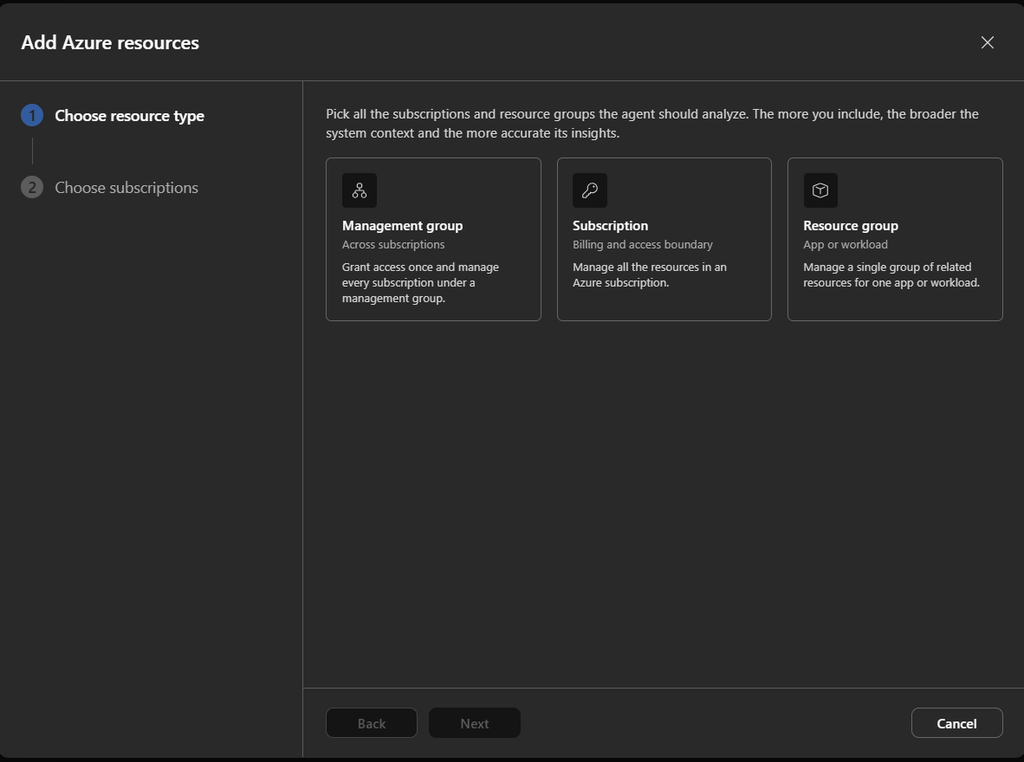The image size is (1024, 762).
Task: Click the 'Manage all the resources' description
Action: pyautogui.click(x=649, y=275)
